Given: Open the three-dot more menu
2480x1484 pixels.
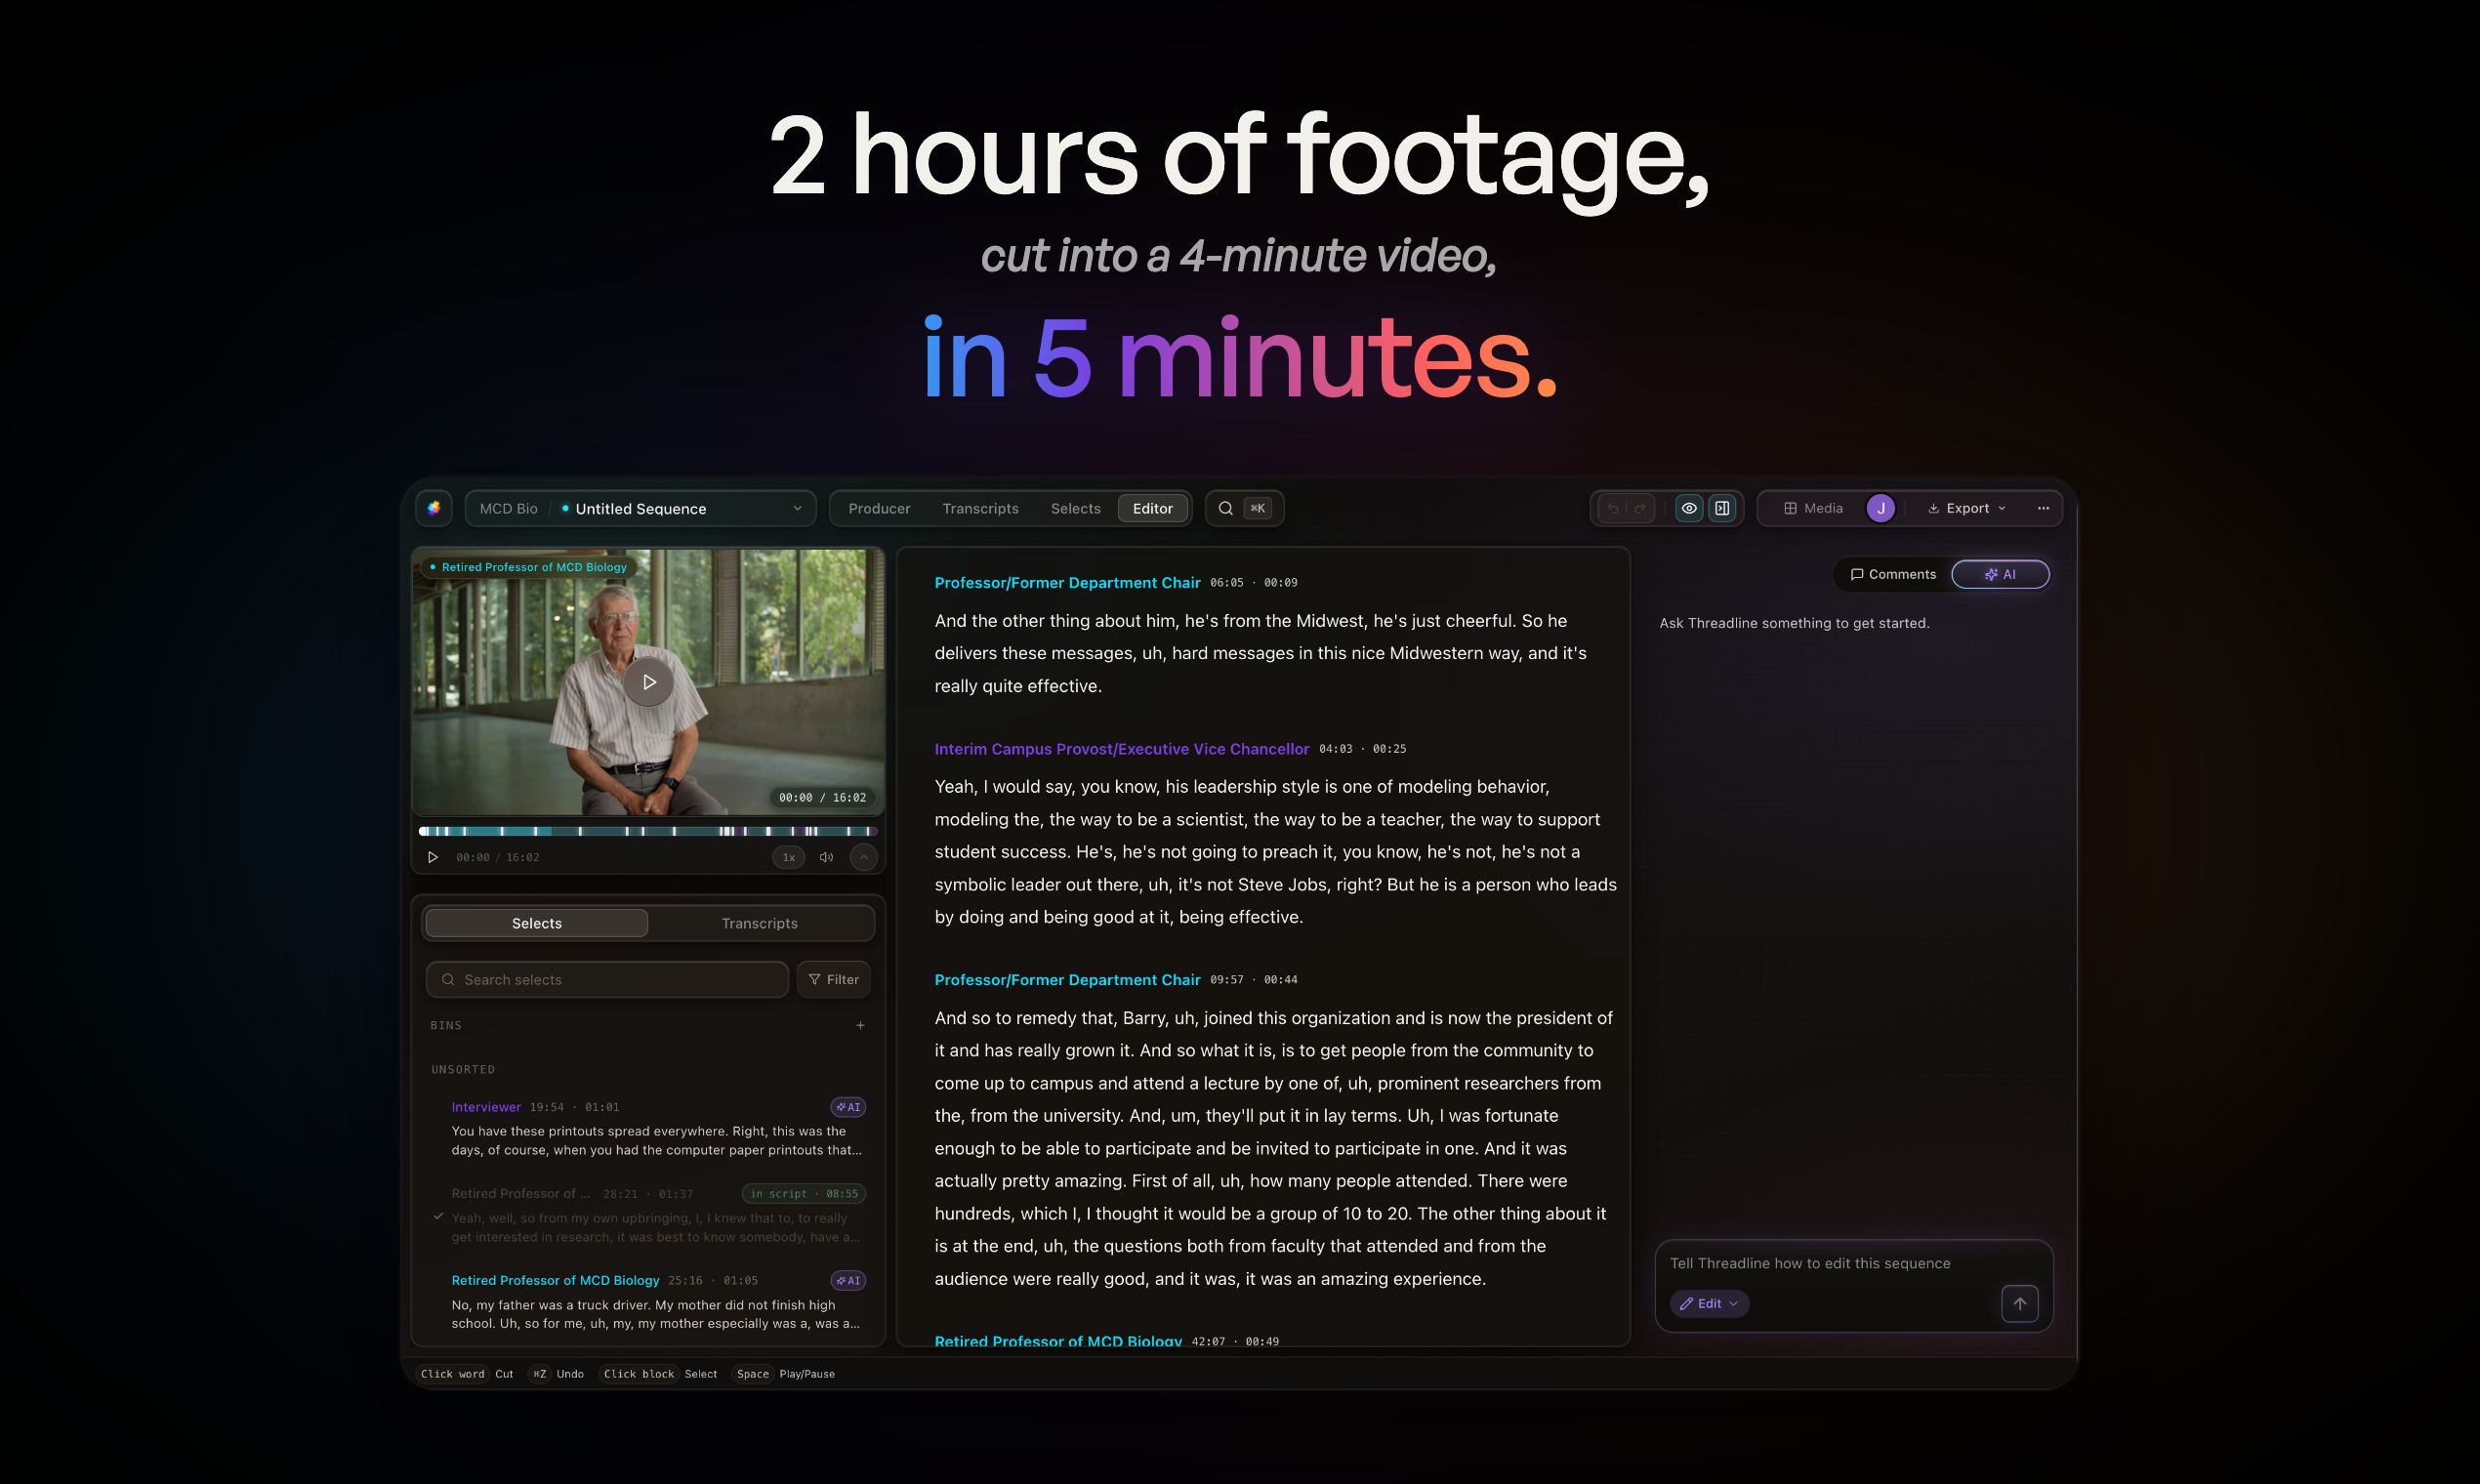Looking at the screenshot, I should (2043, 508).
